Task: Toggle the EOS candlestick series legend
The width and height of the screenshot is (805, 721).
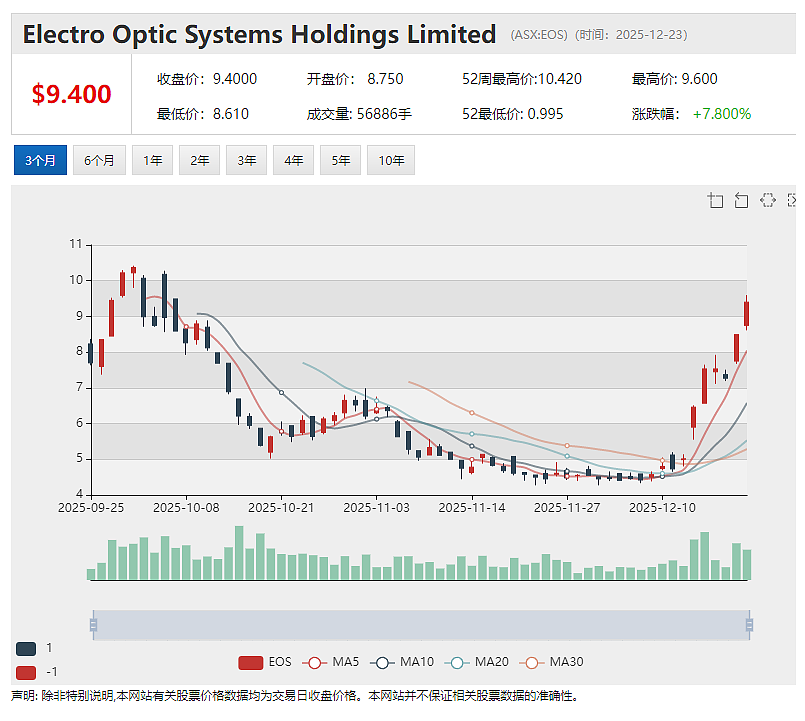Action: (x=264, y=662)
